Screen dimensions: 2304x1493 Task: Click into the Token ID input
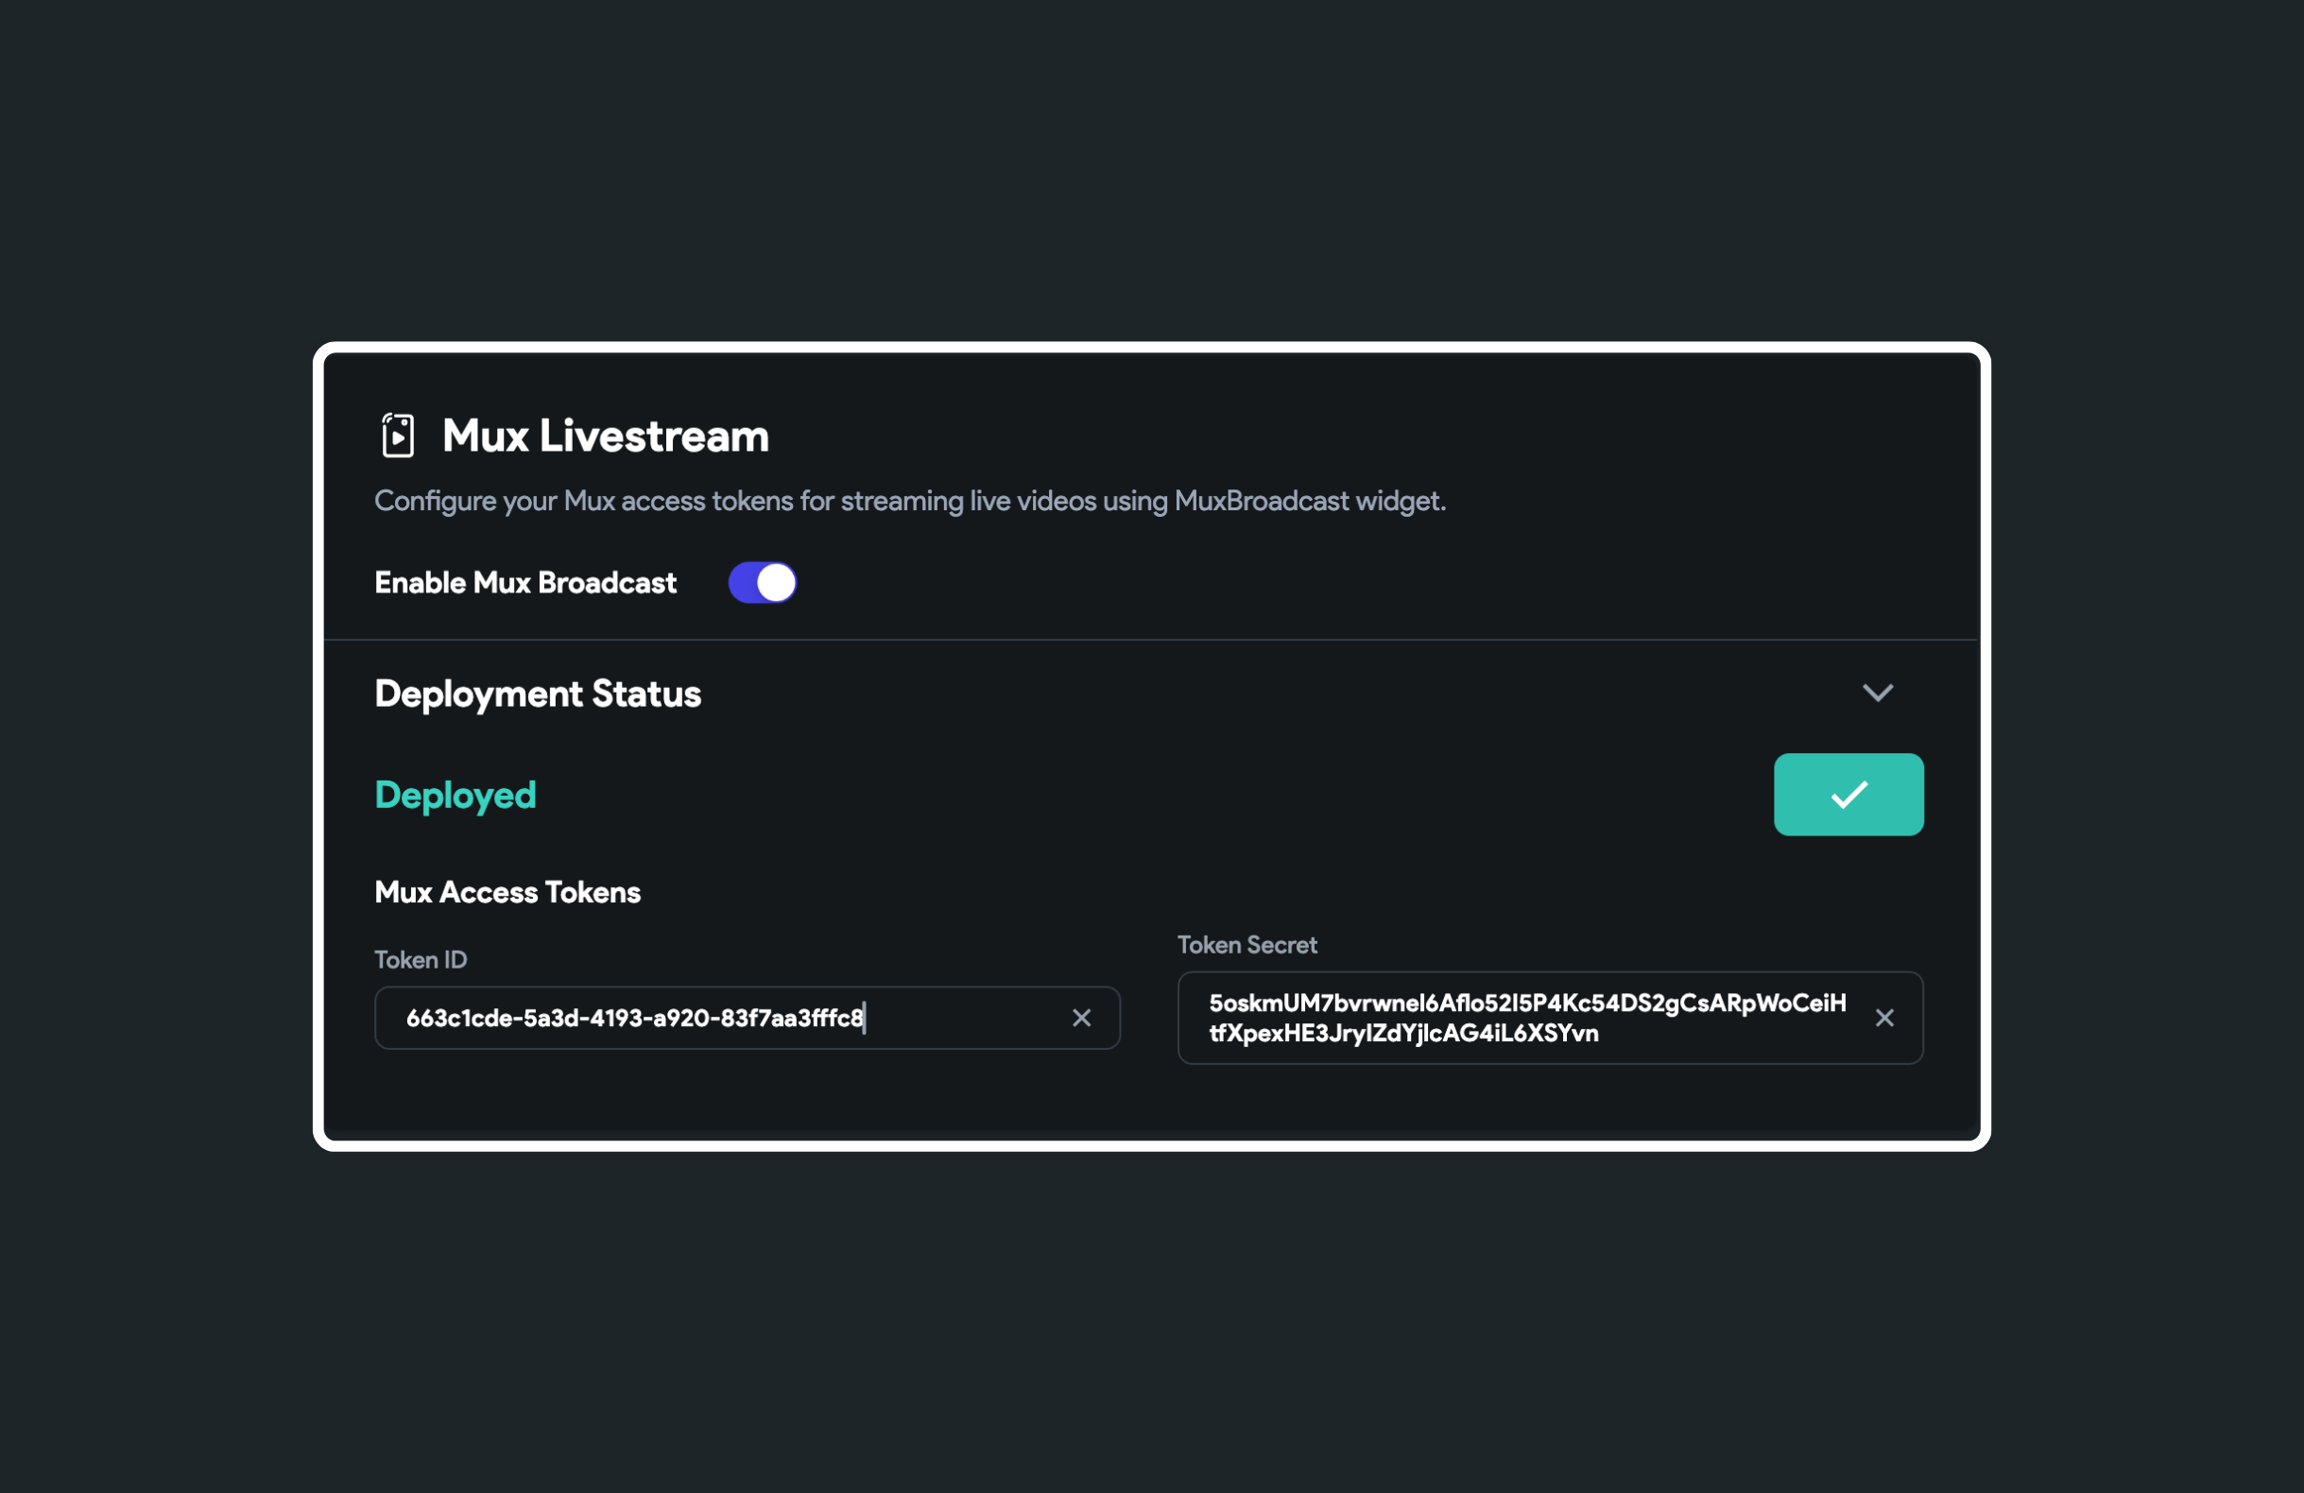[x=747, y=1018]
